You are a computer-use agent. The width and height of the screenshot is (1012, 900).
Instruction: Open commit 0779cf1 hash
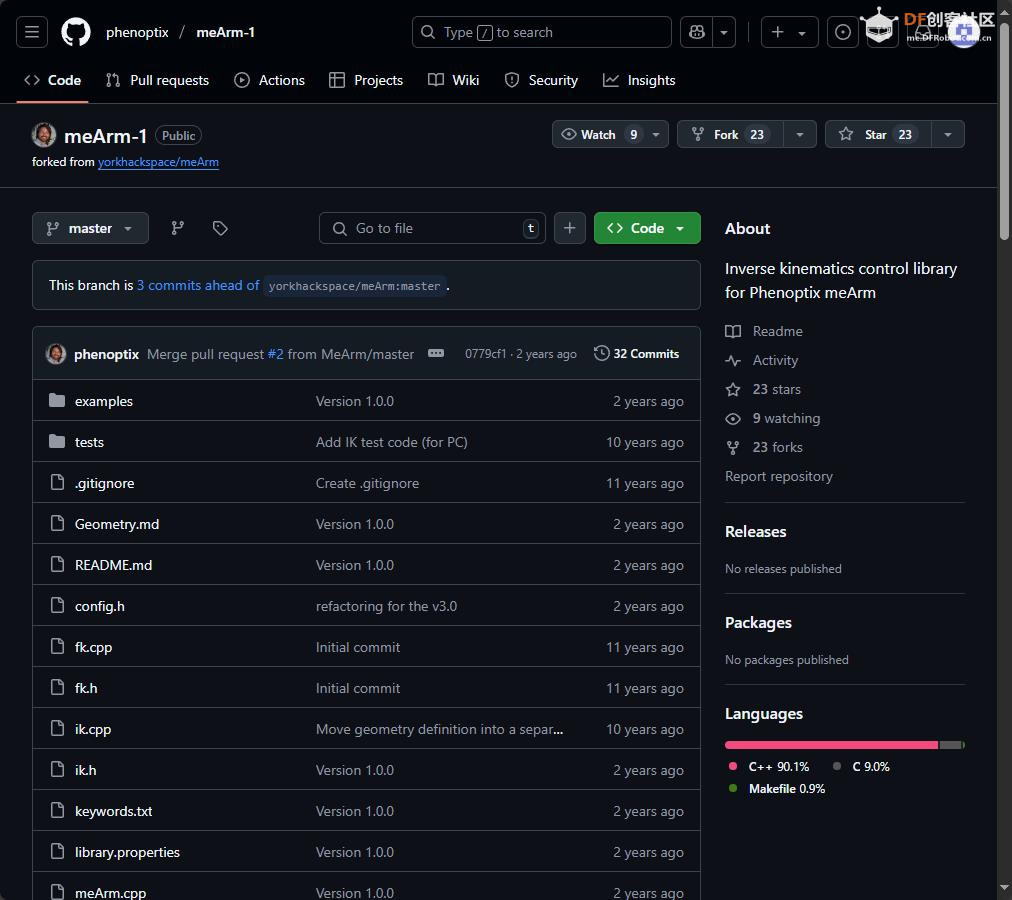click(485, 354)
